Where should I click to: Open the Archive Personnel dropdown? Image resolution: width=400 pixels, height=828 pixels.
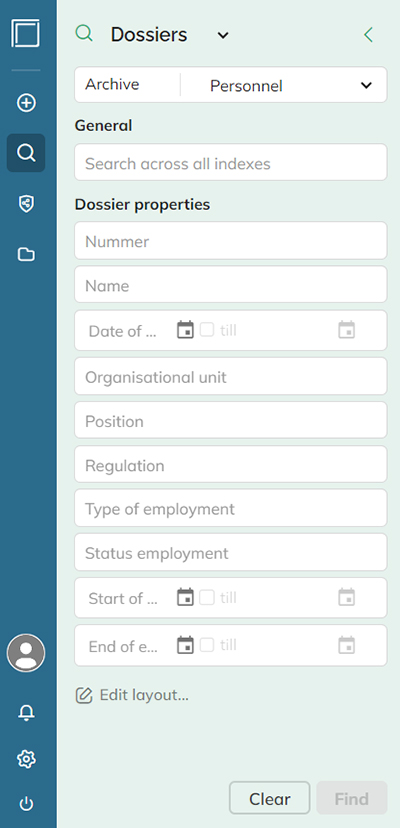click(x=231, y=84)
